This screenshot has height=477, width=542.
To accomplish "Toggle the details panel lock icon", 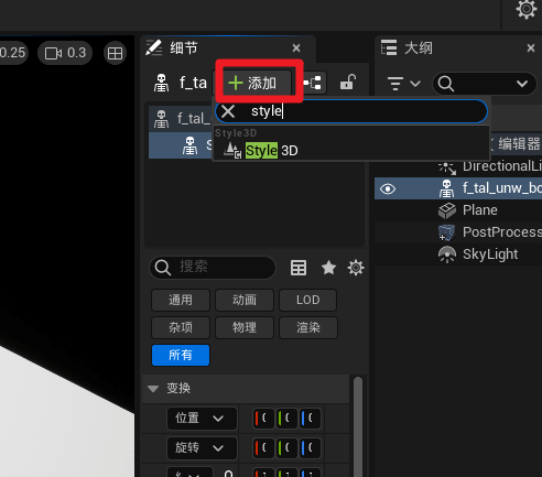I will [347, 83].
